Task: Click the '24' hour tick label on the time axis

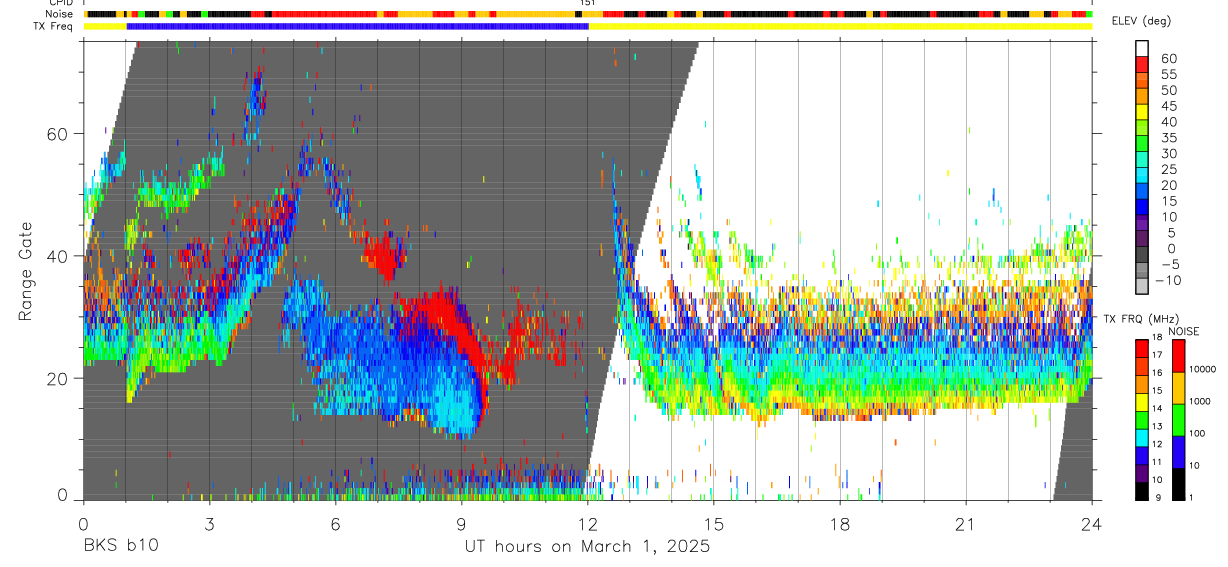Action: 1092,524
